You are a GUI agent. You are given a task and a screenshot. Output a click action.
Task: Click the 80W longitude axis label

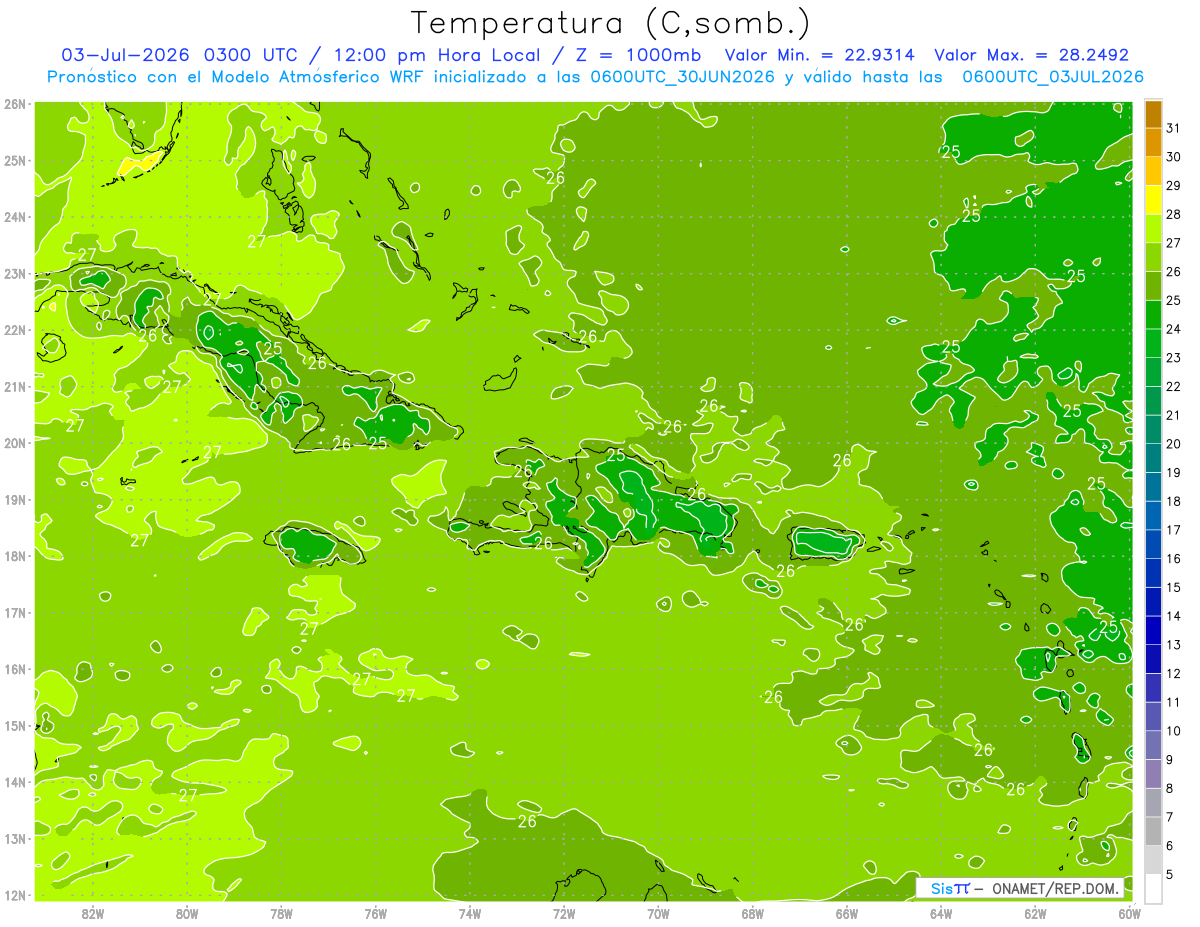coord(186,913)
